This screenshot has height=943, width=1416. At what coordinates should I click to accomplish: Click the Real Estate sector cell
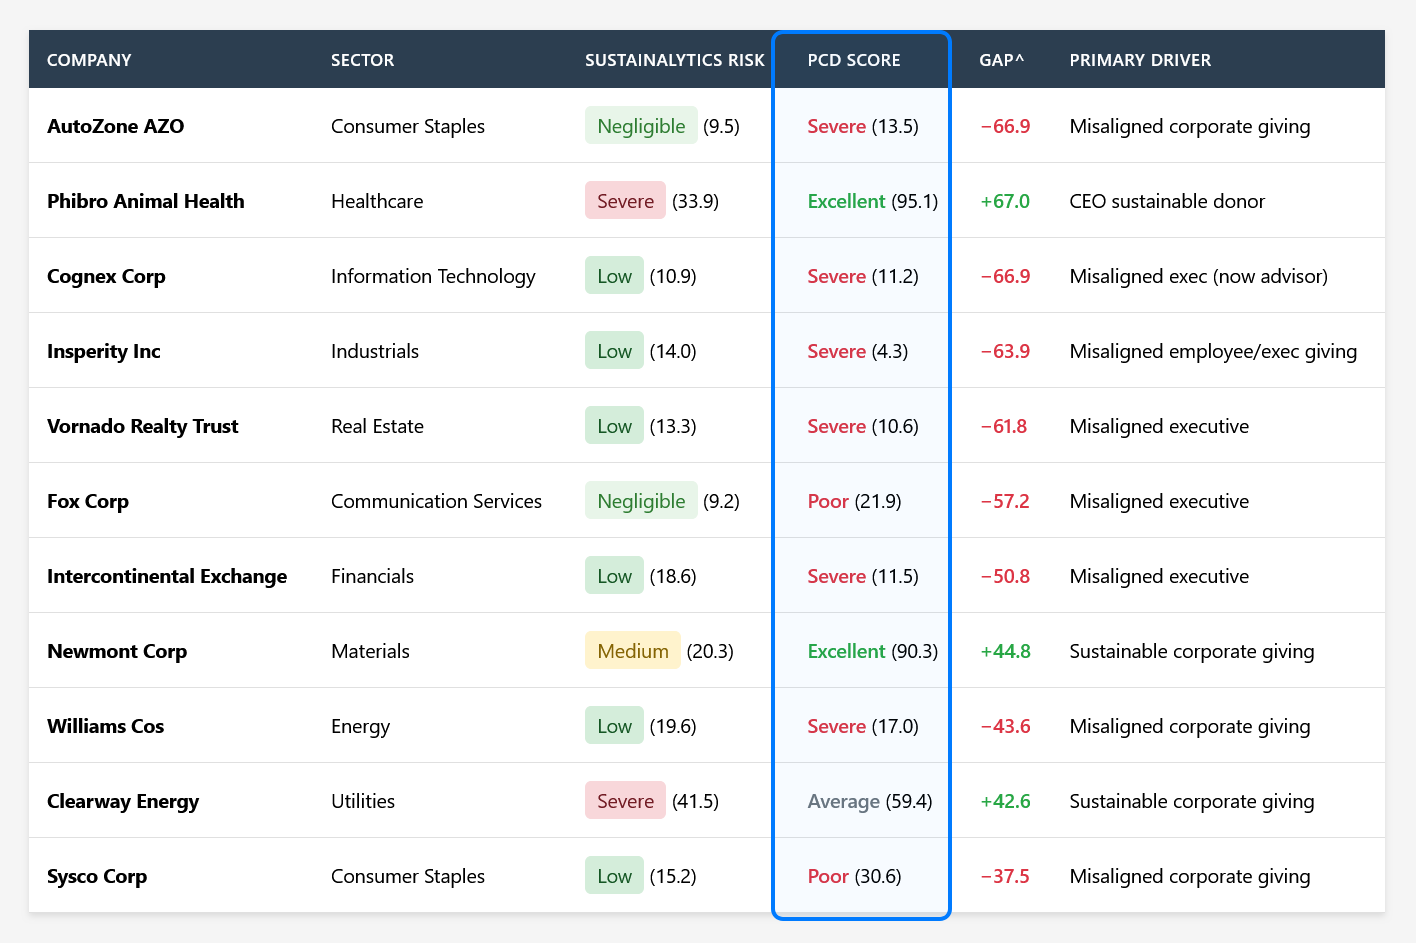(377, 426)
